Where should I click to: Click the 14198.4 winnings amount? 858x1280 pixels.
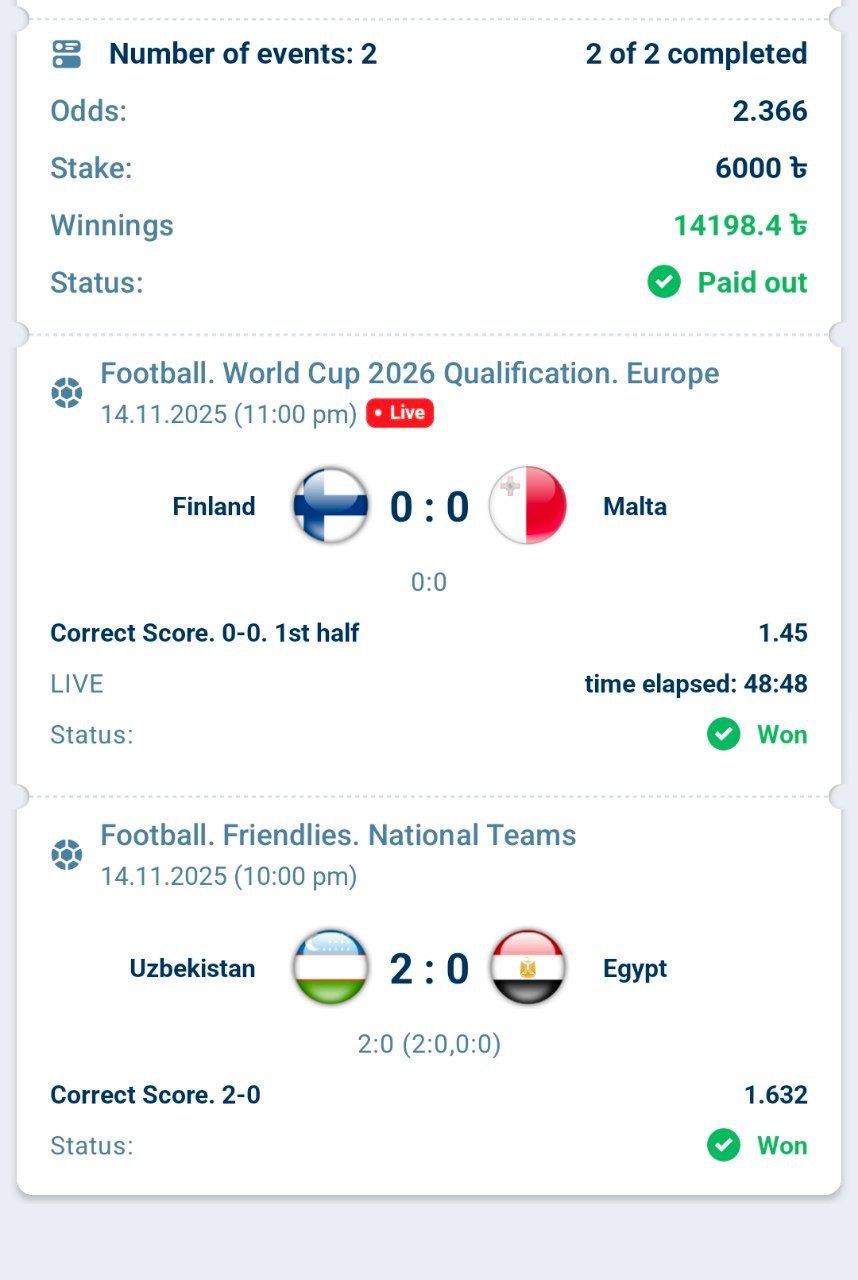739,225
